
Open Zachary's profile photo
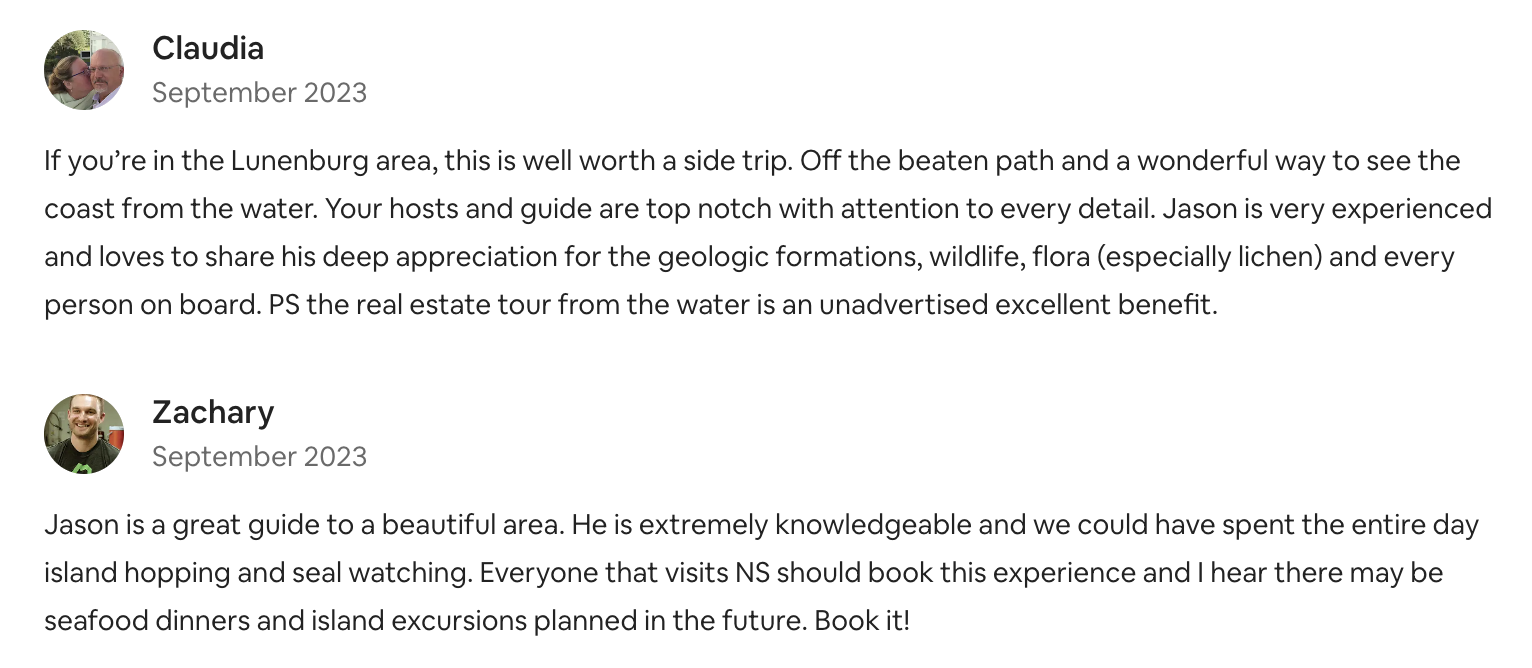pos(84,433)
